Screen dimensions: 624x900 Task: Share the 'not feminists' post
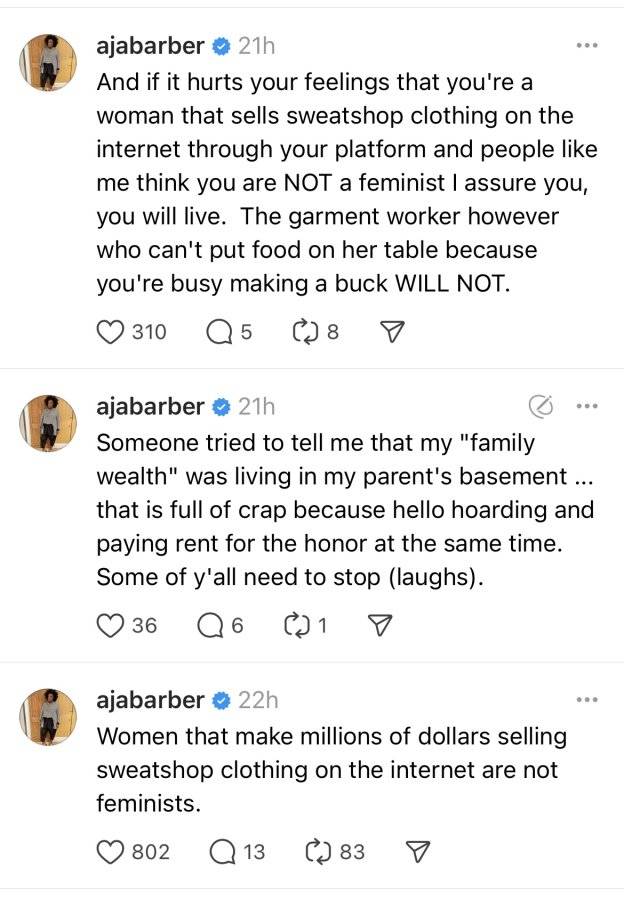(417, 852)
